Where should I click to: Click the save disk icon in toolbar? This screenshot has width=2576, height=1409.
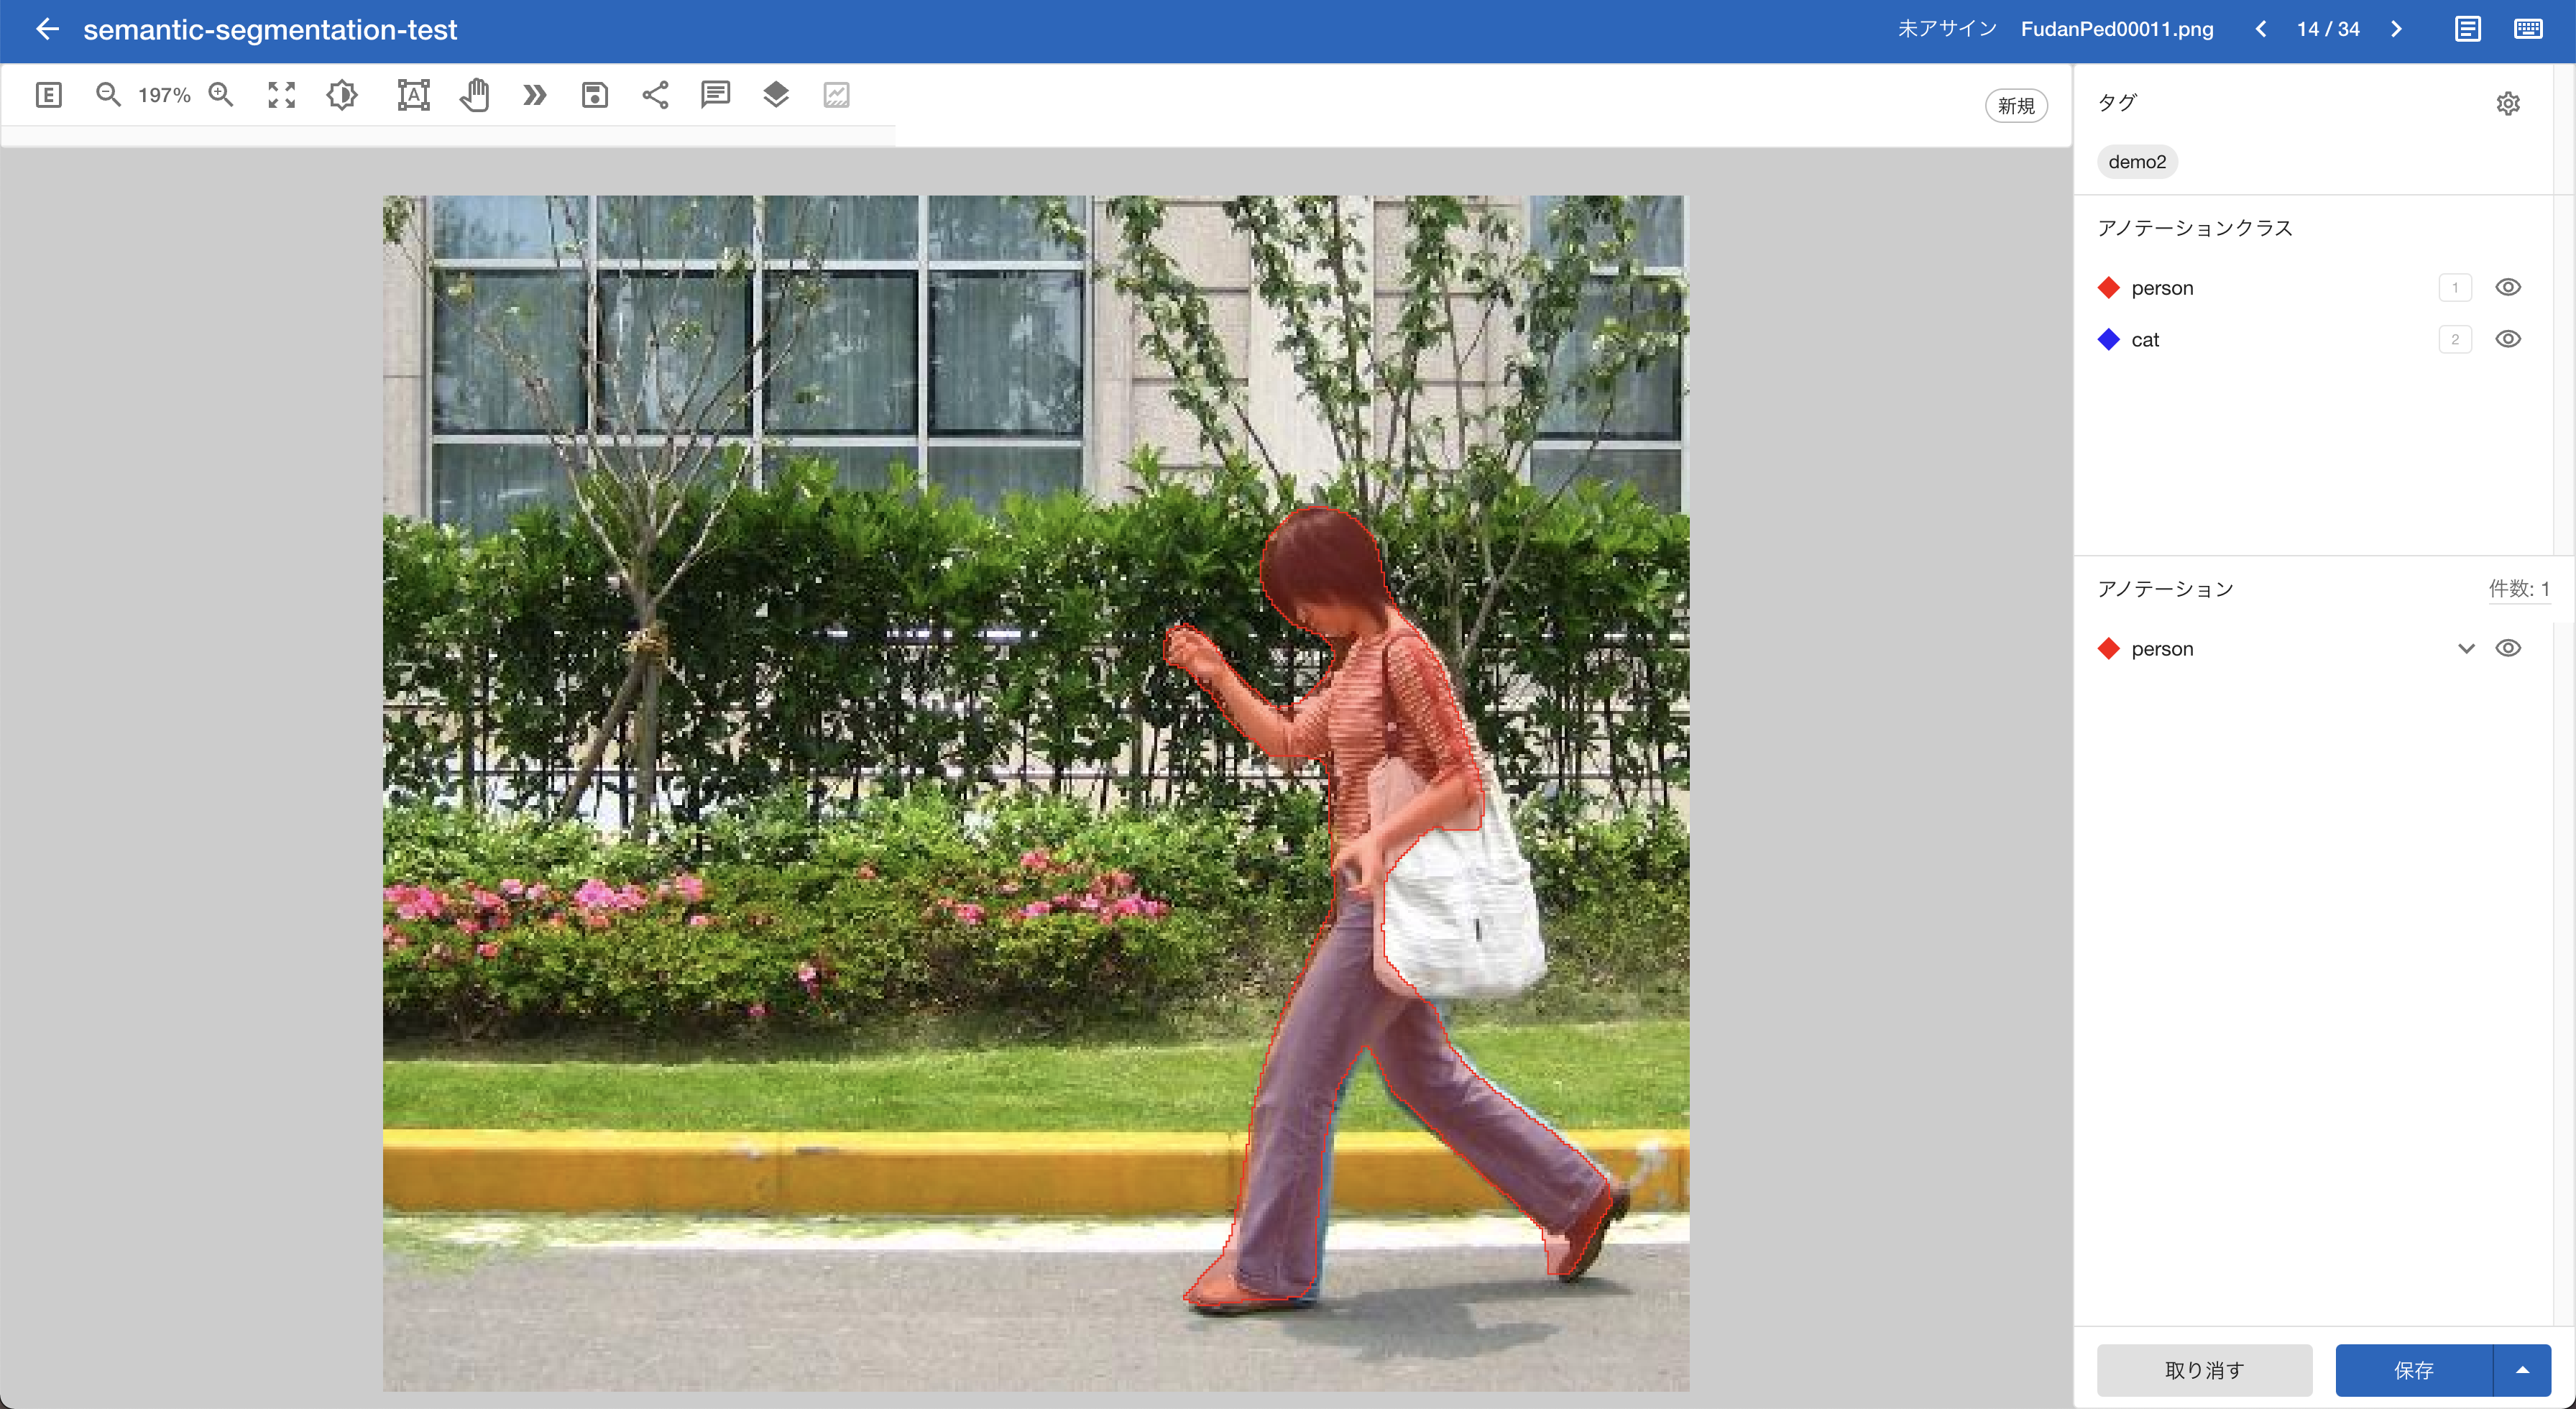point(595,95)
